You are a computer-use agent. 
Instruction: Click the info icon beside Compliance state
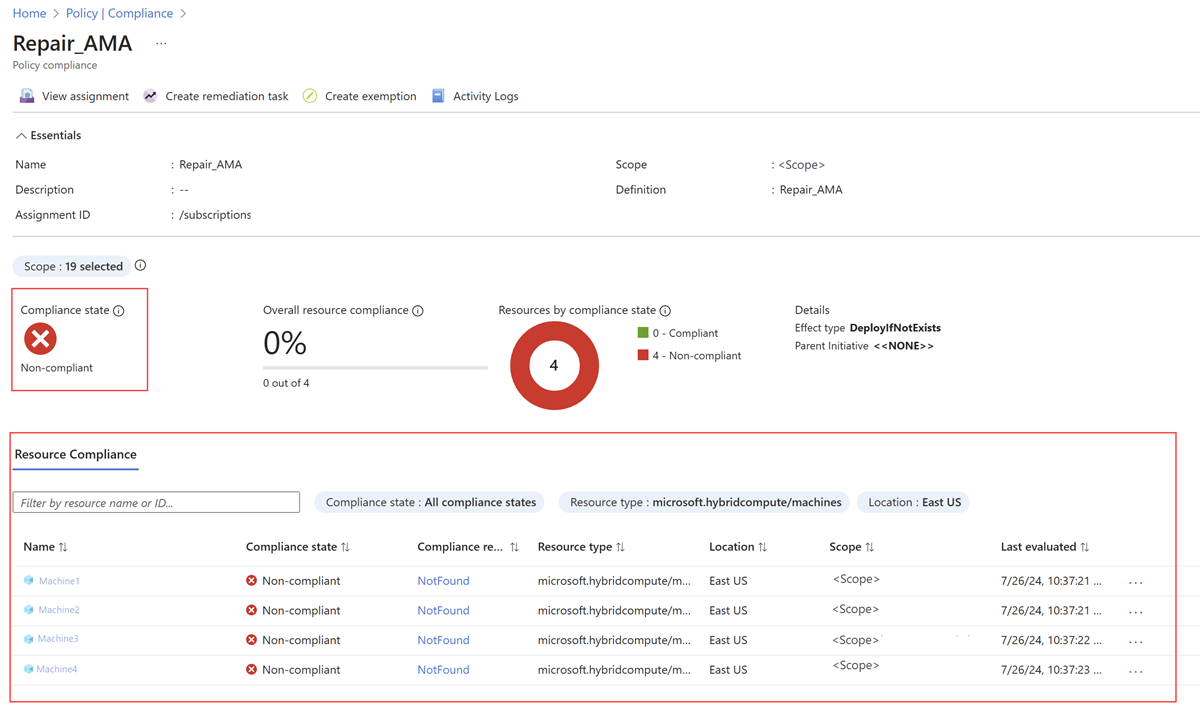click(119, 311)
